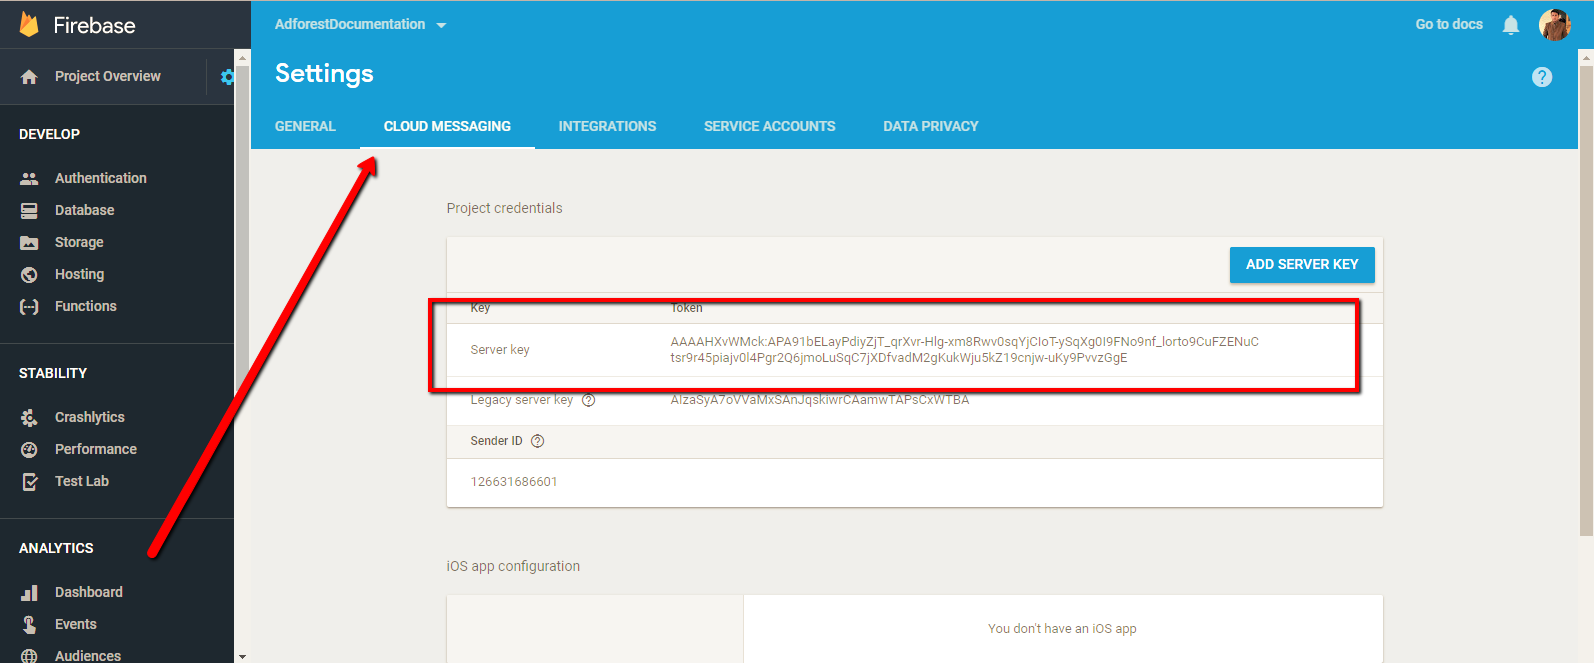Switch to the General tab
Viewport: 1594px width, 663px height.
(305, 126)
